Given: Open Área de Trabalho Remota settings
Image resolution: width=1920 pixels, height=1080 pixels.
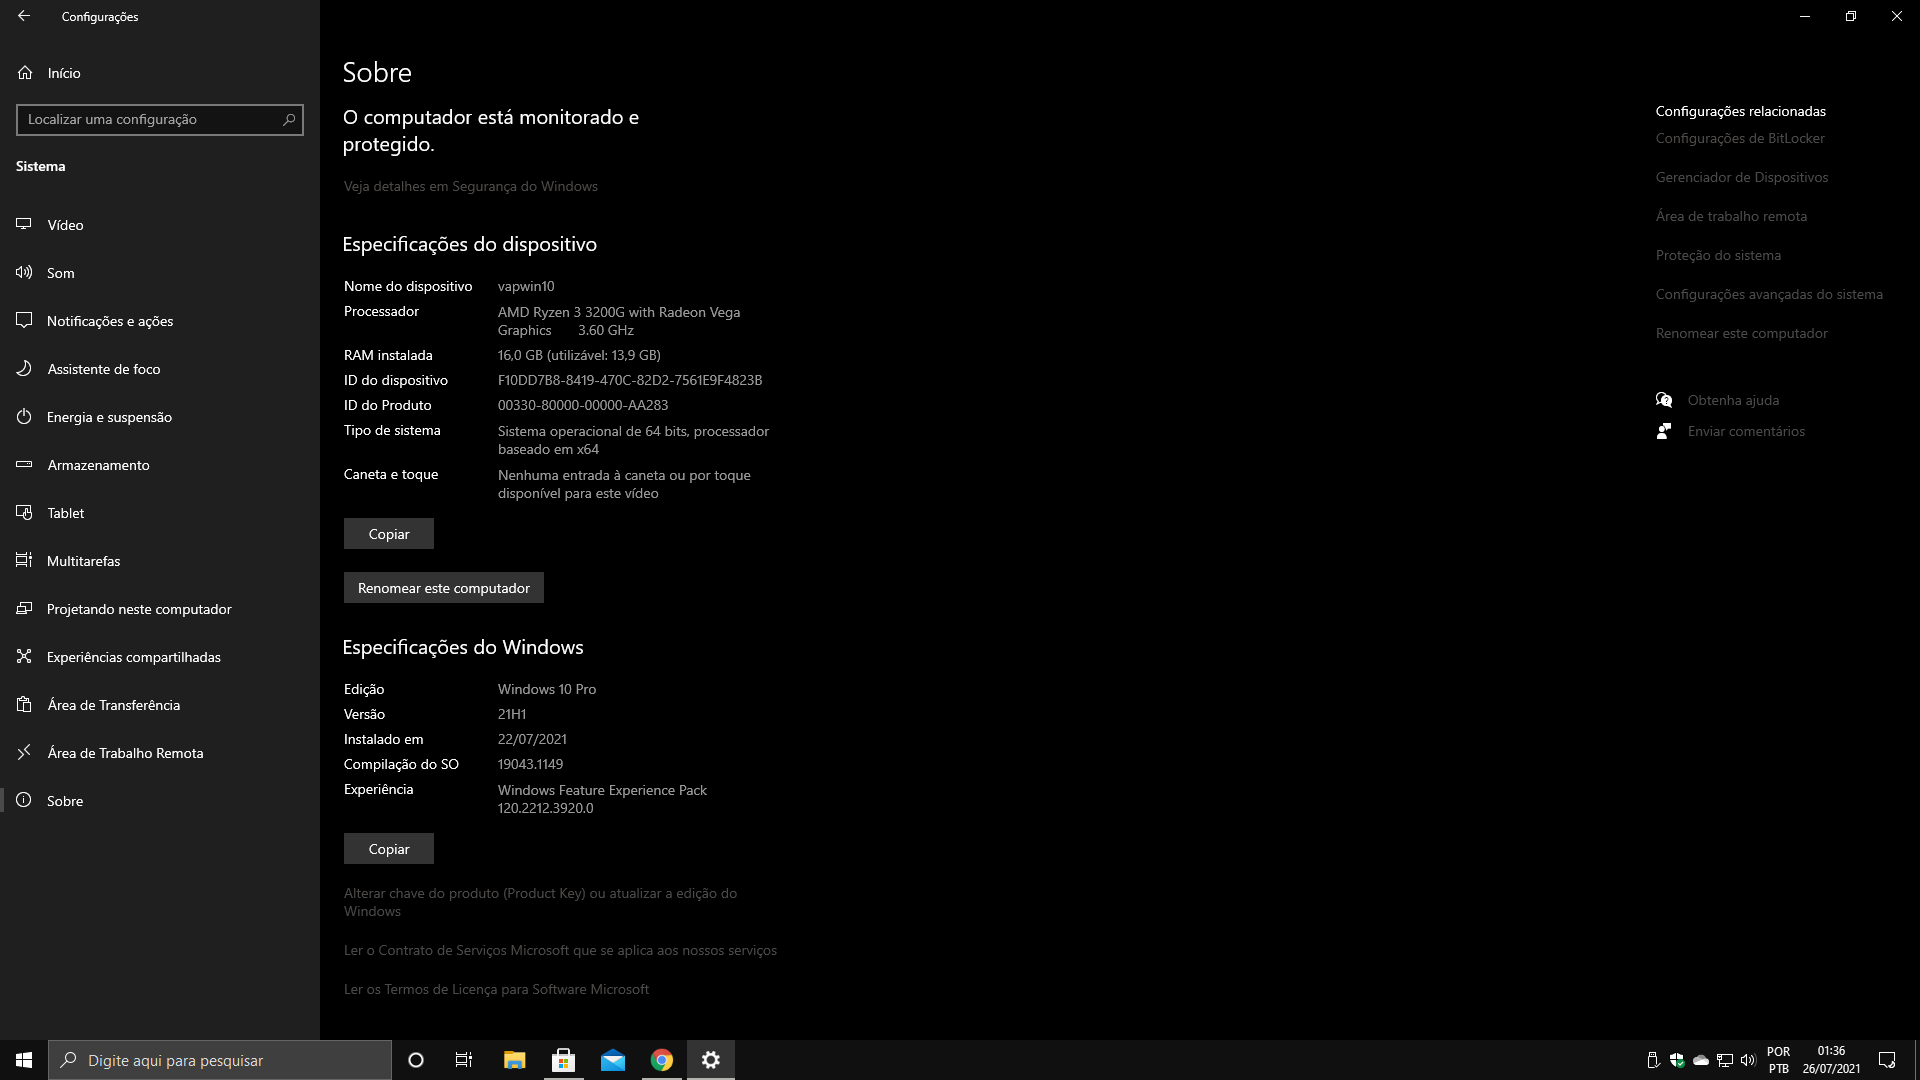Looking at the screenshot, I should click(160, 753).
